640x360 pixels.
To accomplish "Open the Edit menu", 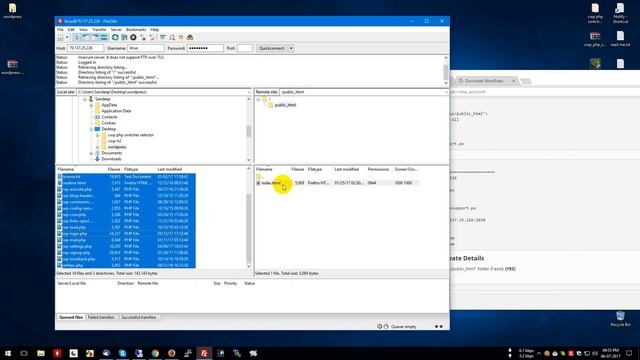I will click(71, 30).
